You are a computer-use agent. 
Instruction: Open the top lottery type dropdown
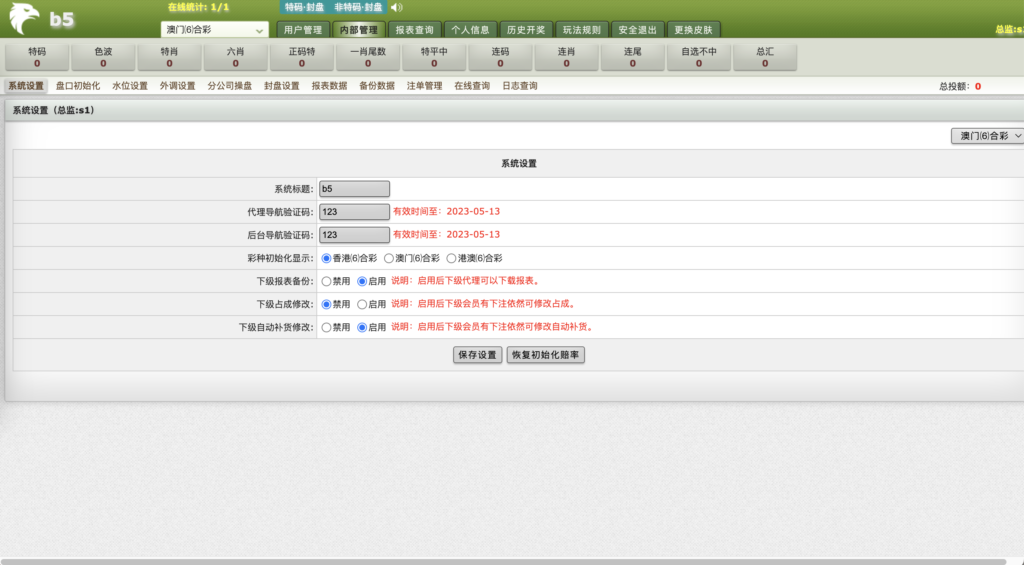pyautogui.click(x=214, y=30)
